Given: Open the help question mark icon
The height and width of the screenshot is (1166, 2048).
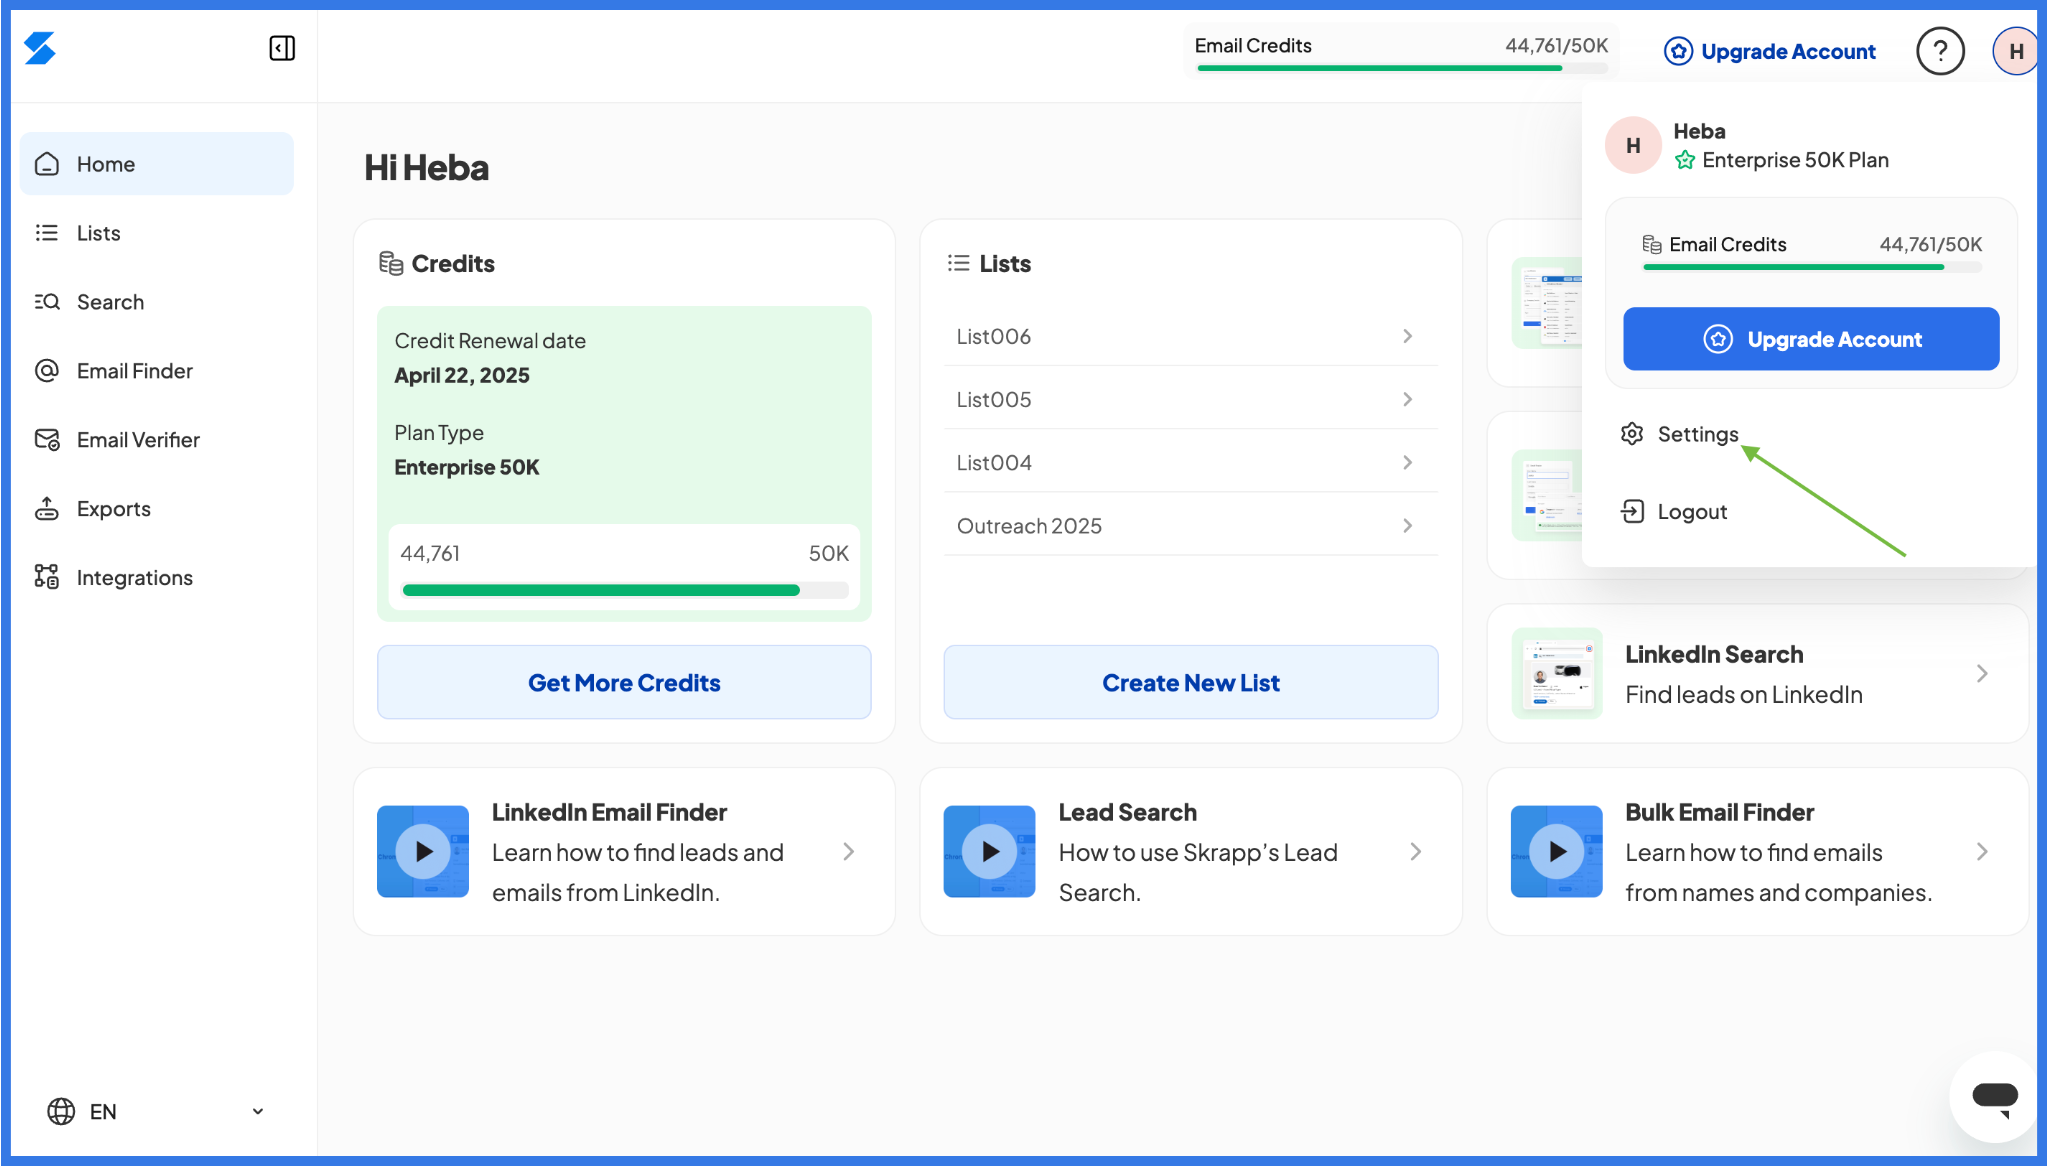Looking at the screenshot, I should click(1940, 51).
